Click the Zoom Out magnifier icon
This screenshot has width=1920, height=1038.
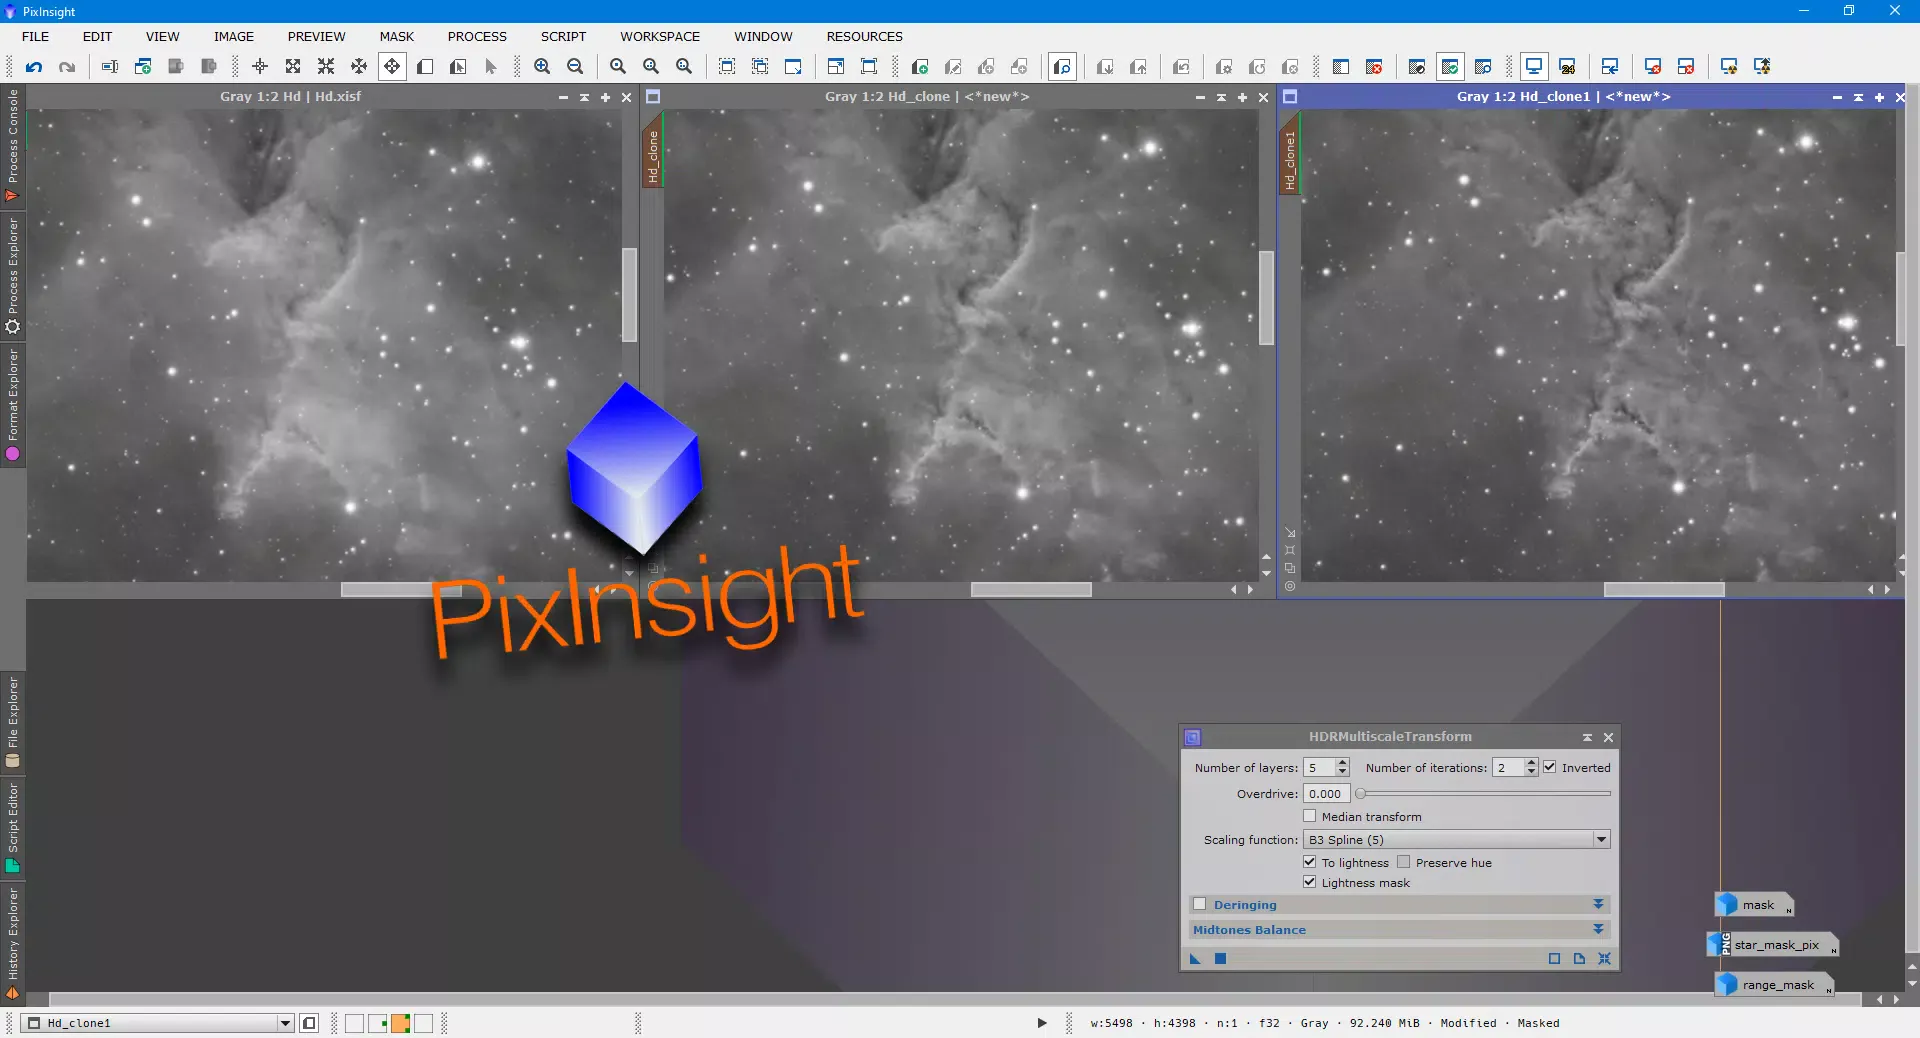[x=575, y=67]
